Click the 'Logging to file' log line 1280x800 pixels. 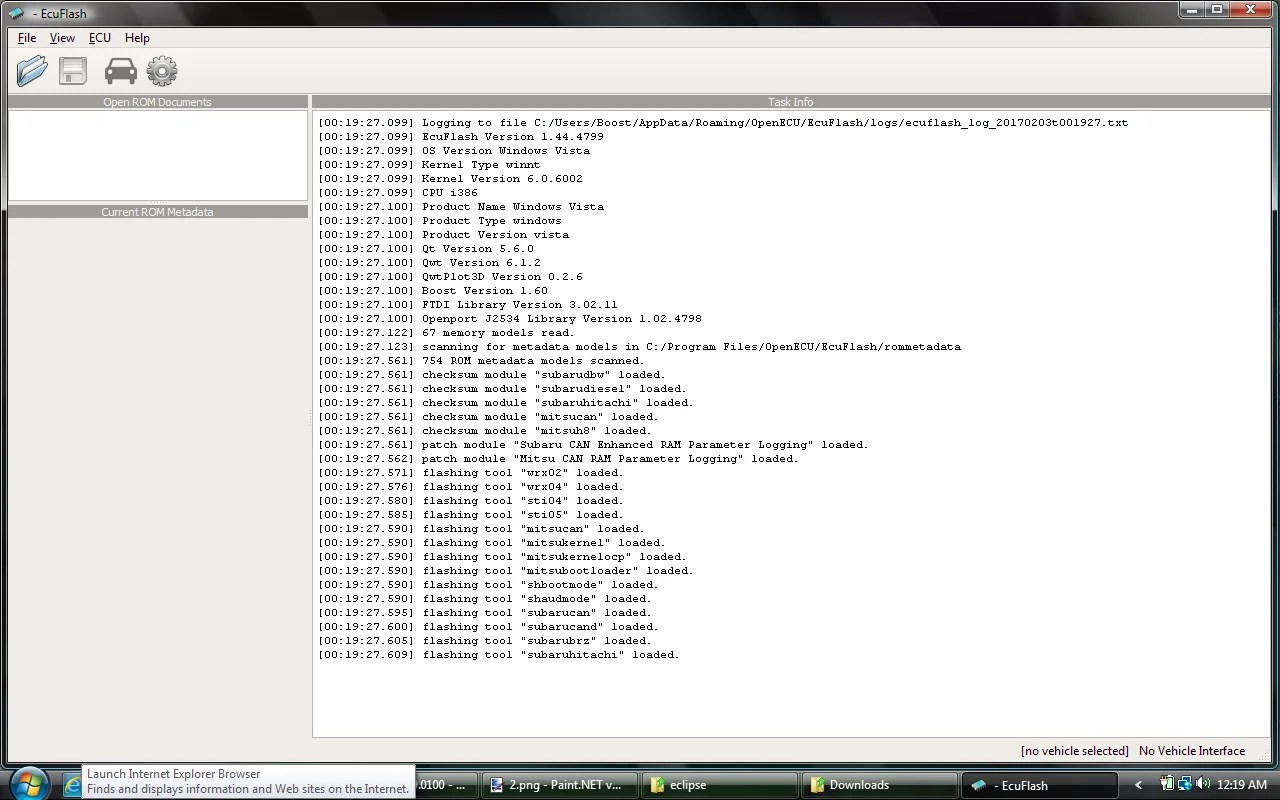(723, 123)
